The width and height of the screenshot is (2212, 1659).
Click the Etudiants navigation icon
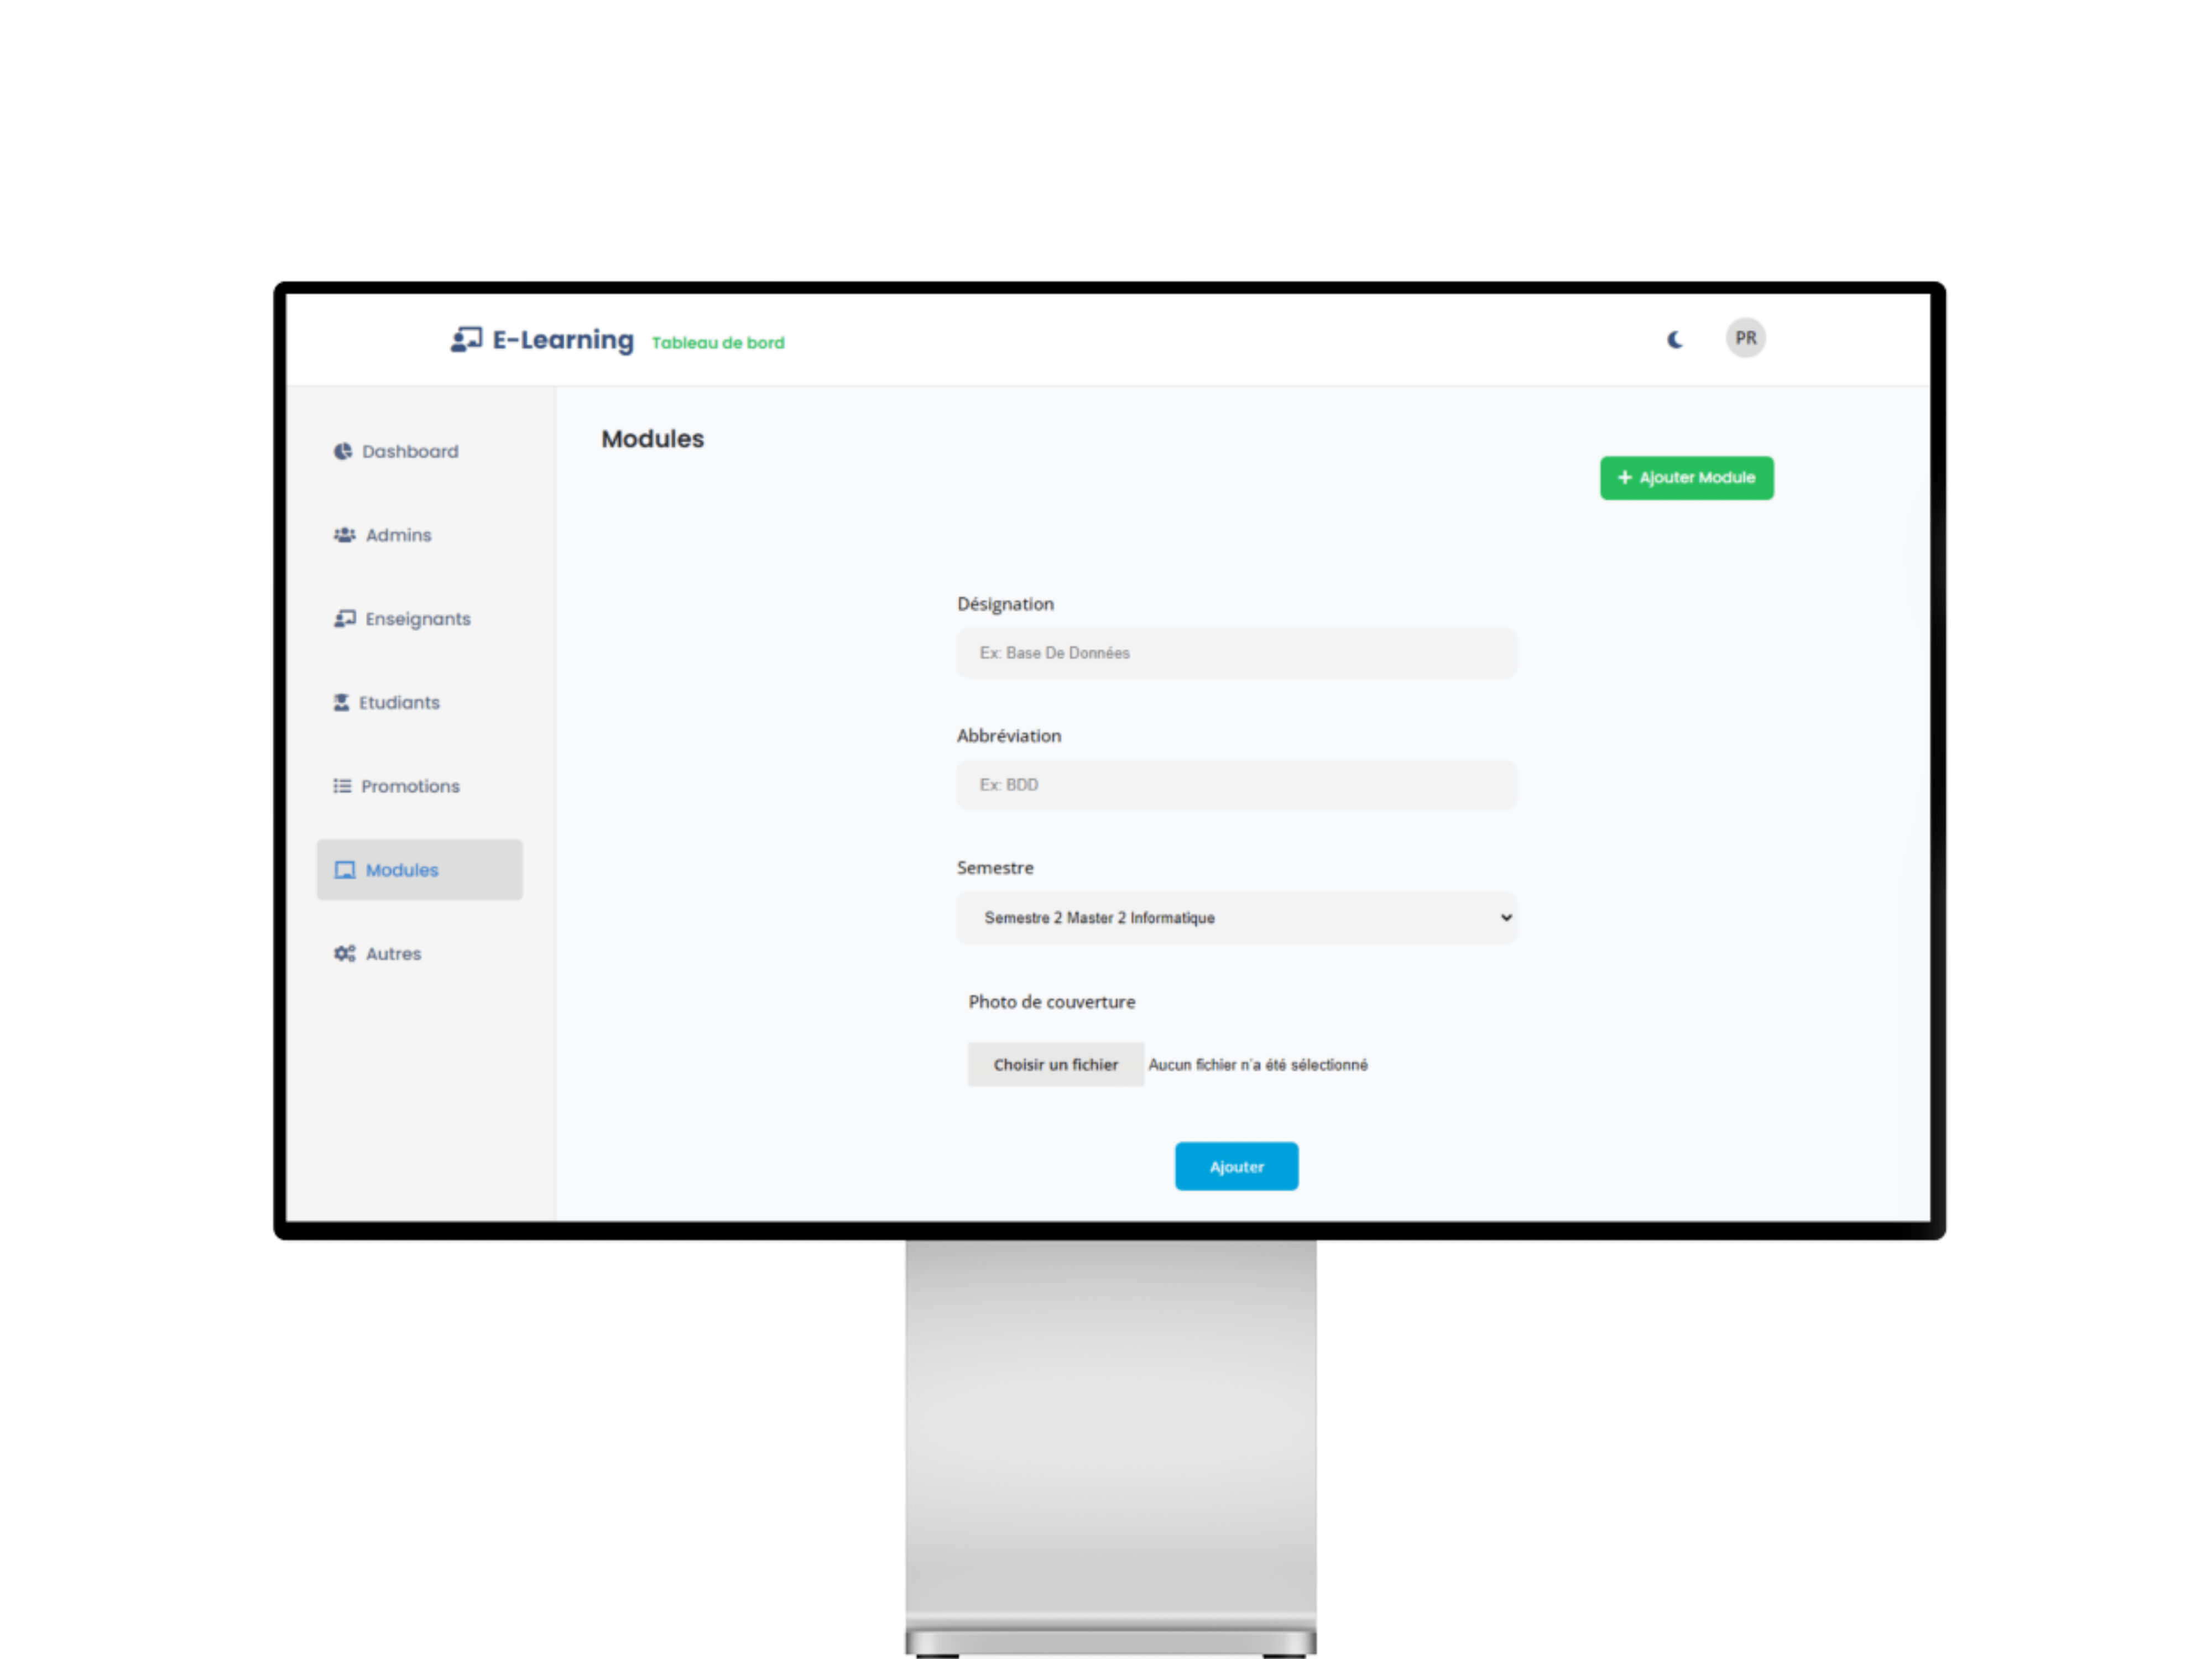point(341,702)
